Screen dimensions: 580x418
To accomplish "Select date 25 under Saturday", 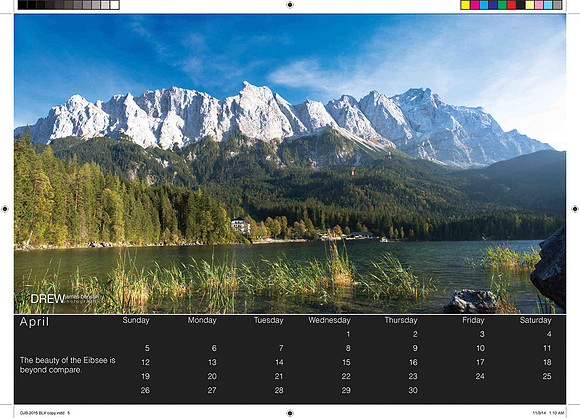I will [547, 377].
